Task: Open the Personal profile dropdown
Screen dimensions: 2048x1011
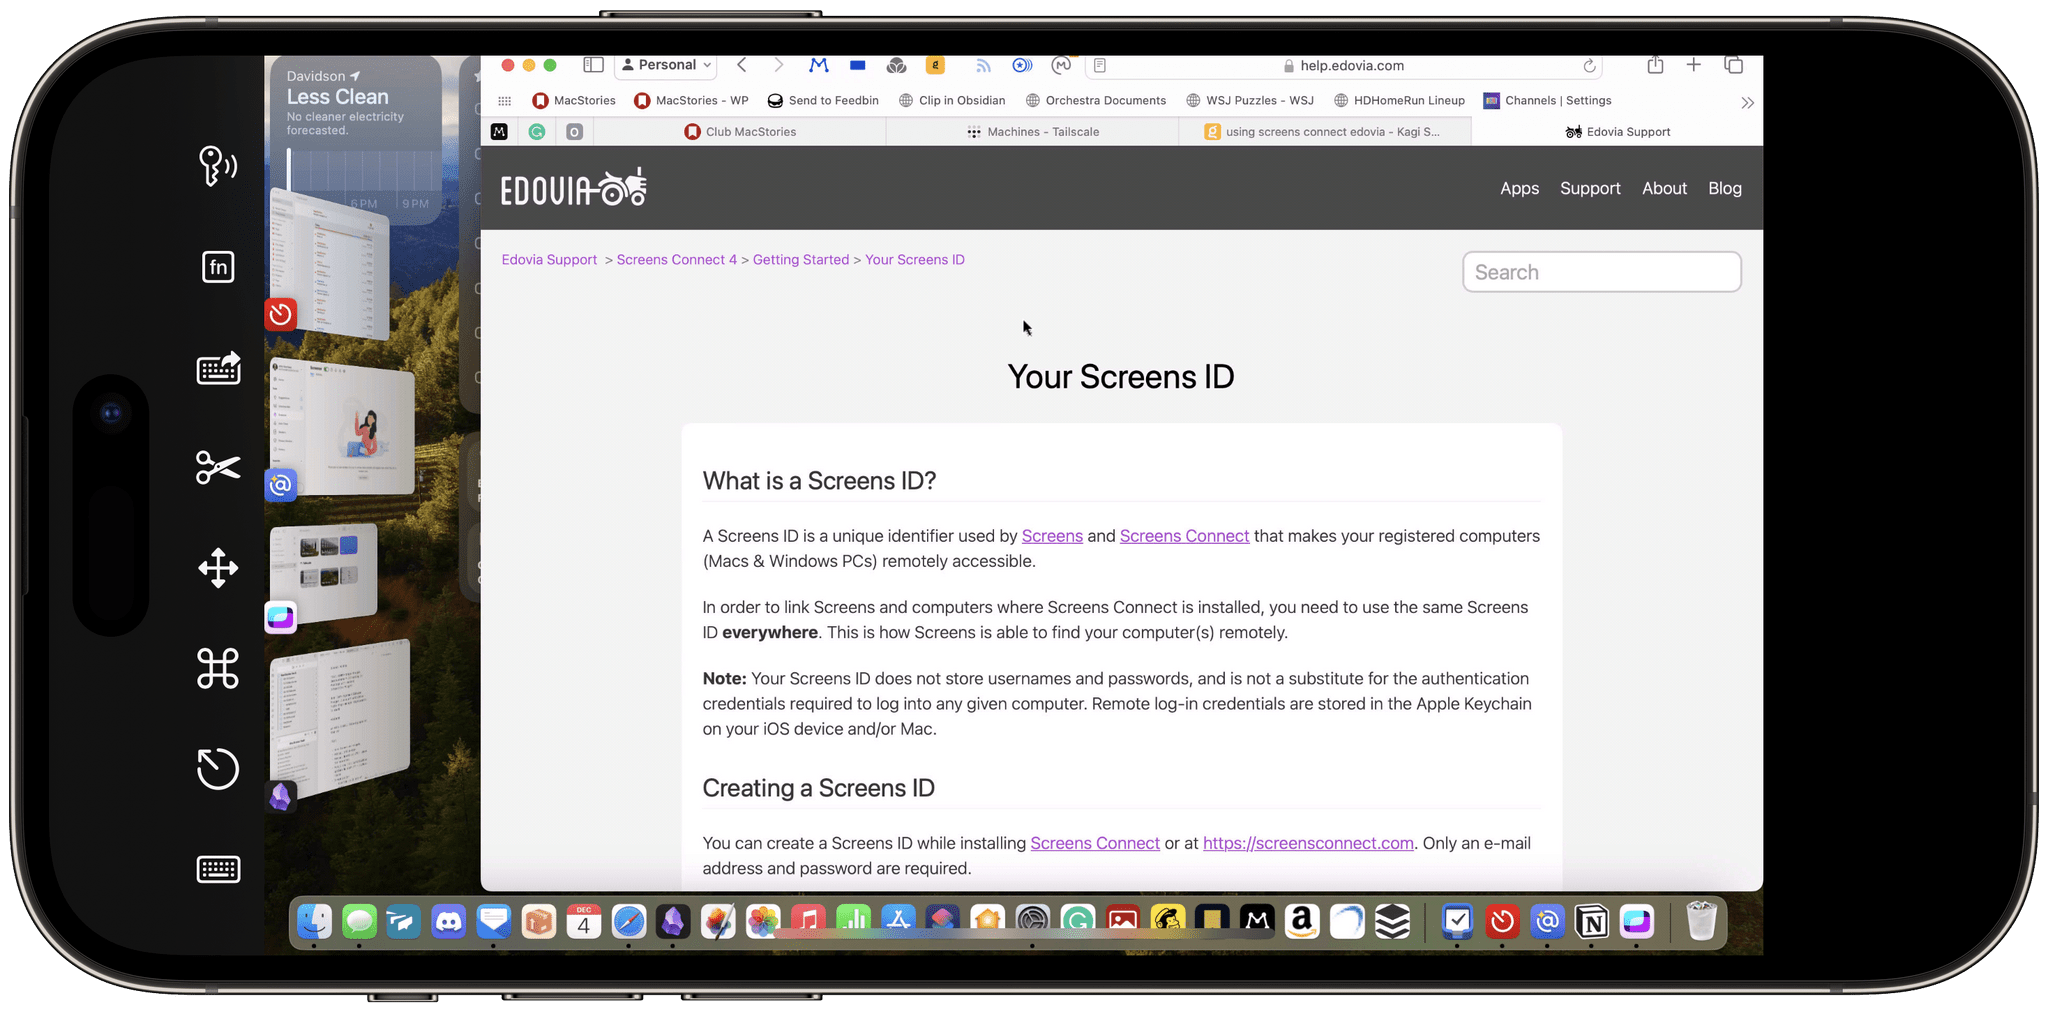Action: coord(666,66)
